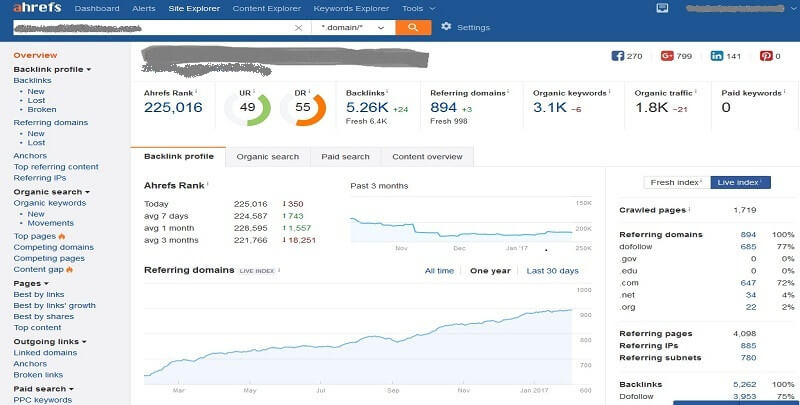
Task: Open Linked domains sidebar link
Action: tap(45, 353)
